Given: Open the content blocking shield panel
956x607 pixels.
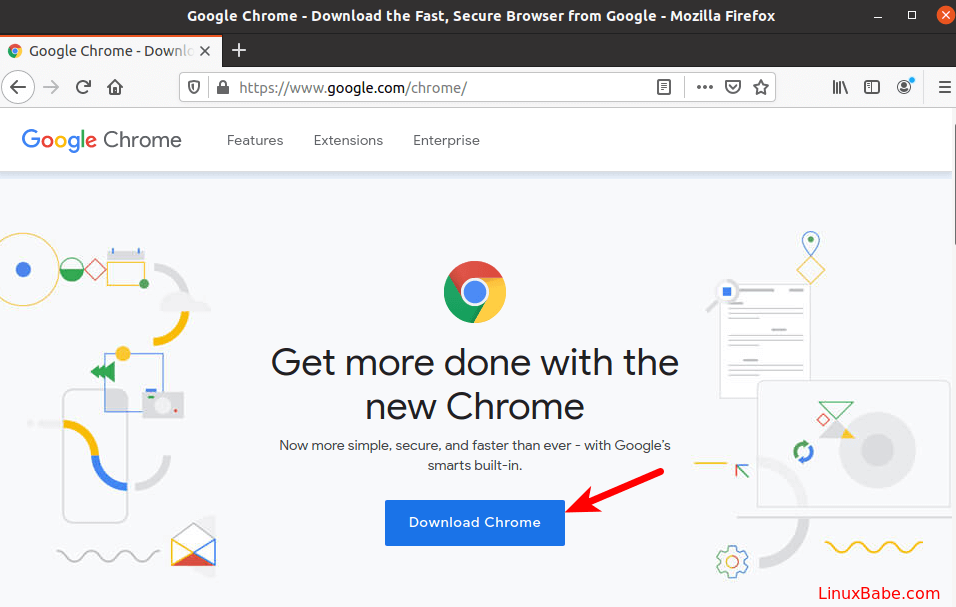Looking at the screenshot, I should pos(193,87).
